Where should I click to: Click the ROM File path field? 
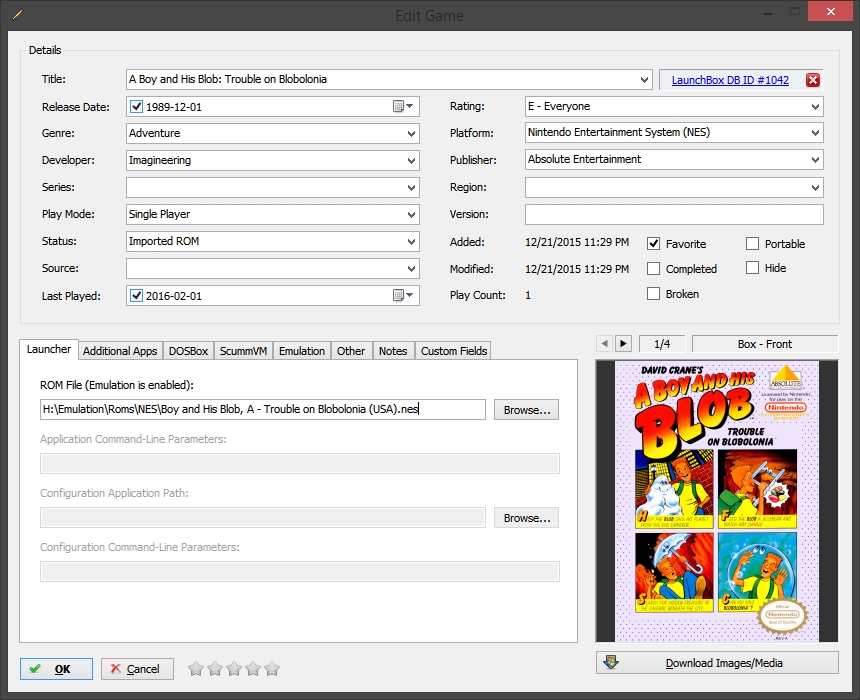pyautogui.click(x=263, y=409)
